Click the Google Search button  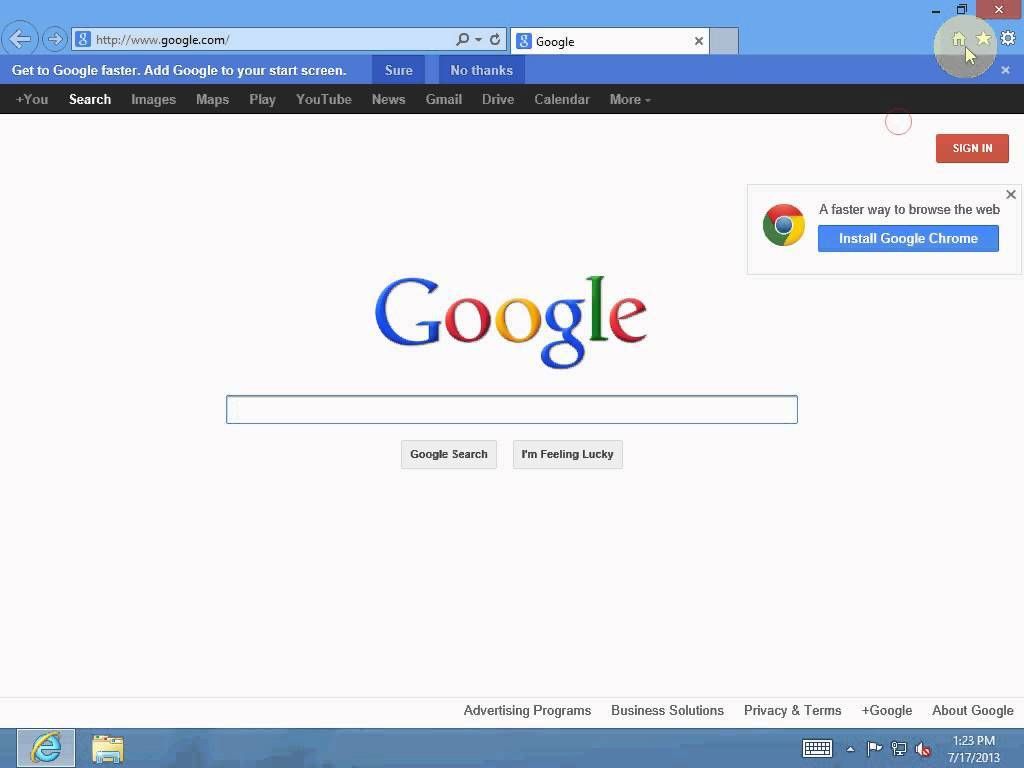[x=449, y=455]
